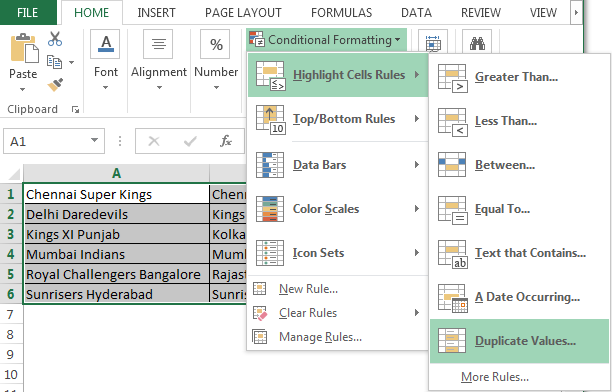
Task: Click the Find binoculars icon
Action: pos(477,43)
